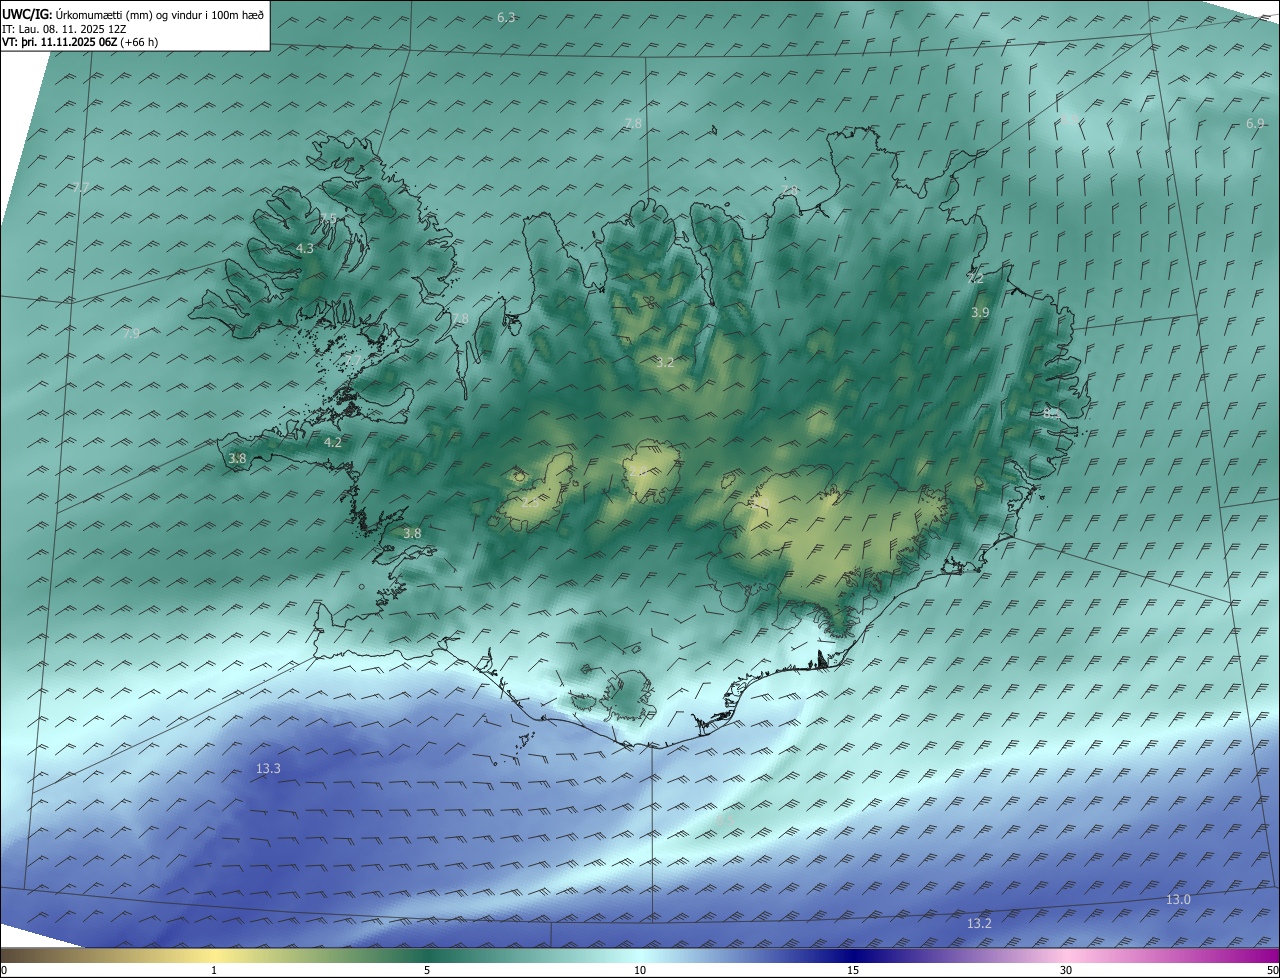Click the title line 'UWC/IG: Úrkomumætti (mm) og vindur í 100m hæð'
Viewport: 1280px width, 978px height.
(133, 16)
